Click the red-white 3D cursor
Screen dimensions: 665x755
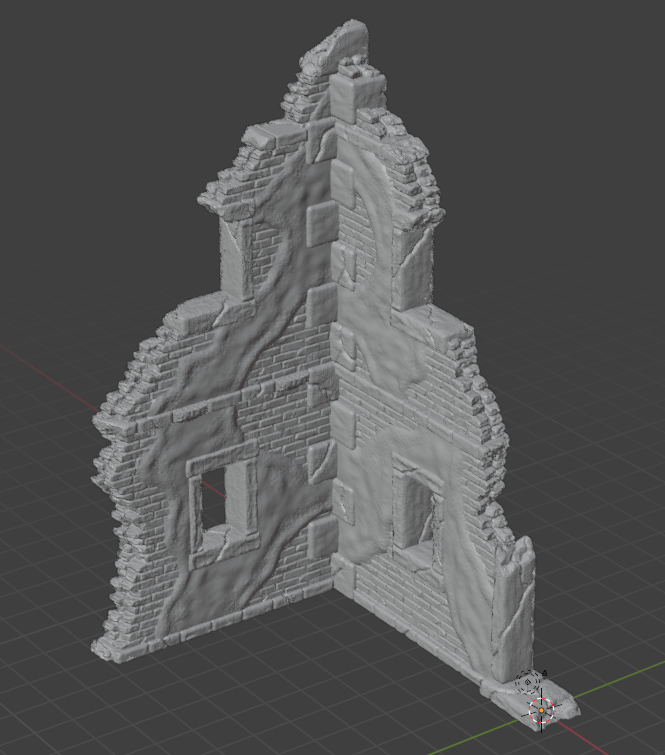(x=542, y=711)
